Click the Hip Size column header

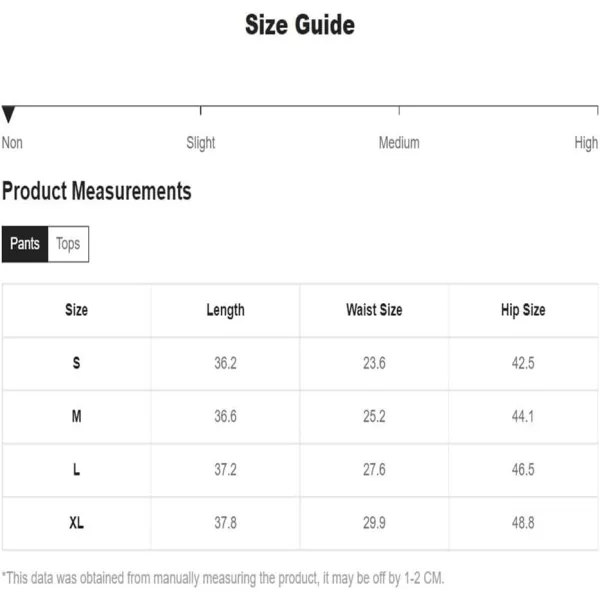[523, 310]
